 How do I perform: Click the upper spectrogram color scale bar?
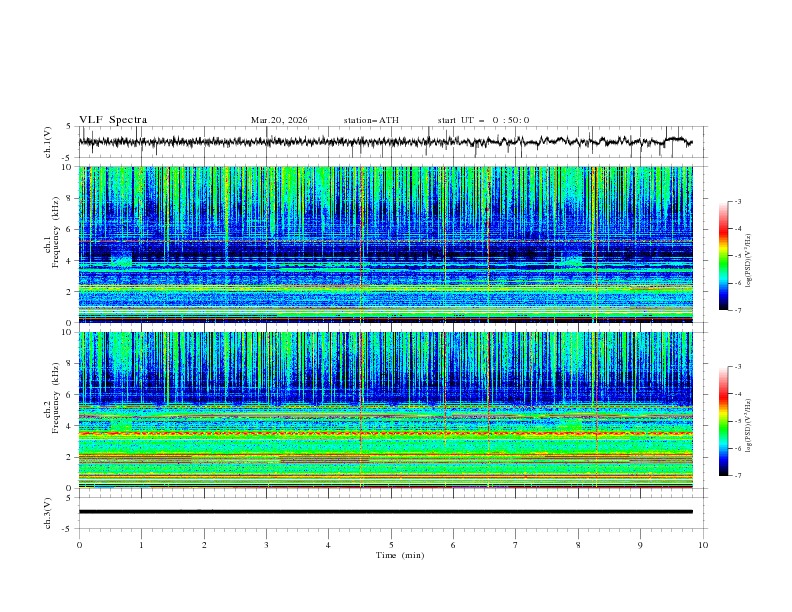pyautogui.click(x=724, y=256)
